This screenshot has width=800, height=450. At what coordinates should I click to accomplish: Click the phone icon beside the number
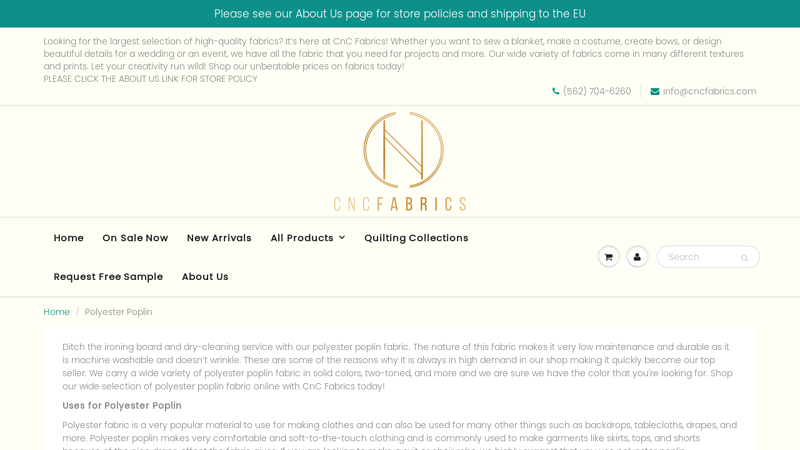click(556, 91)
